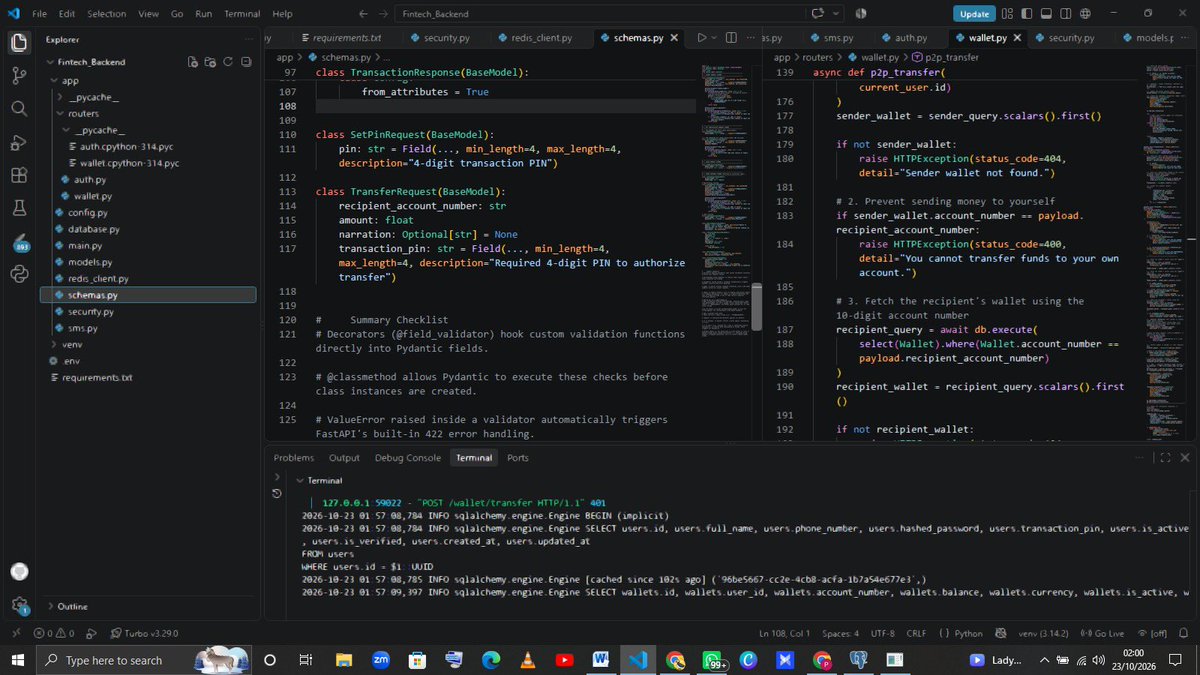This screenshot has width=1200, height=675.
Task: Collapse all folders in Explorer
Action: pyautogui.click(x=244, y=62)
